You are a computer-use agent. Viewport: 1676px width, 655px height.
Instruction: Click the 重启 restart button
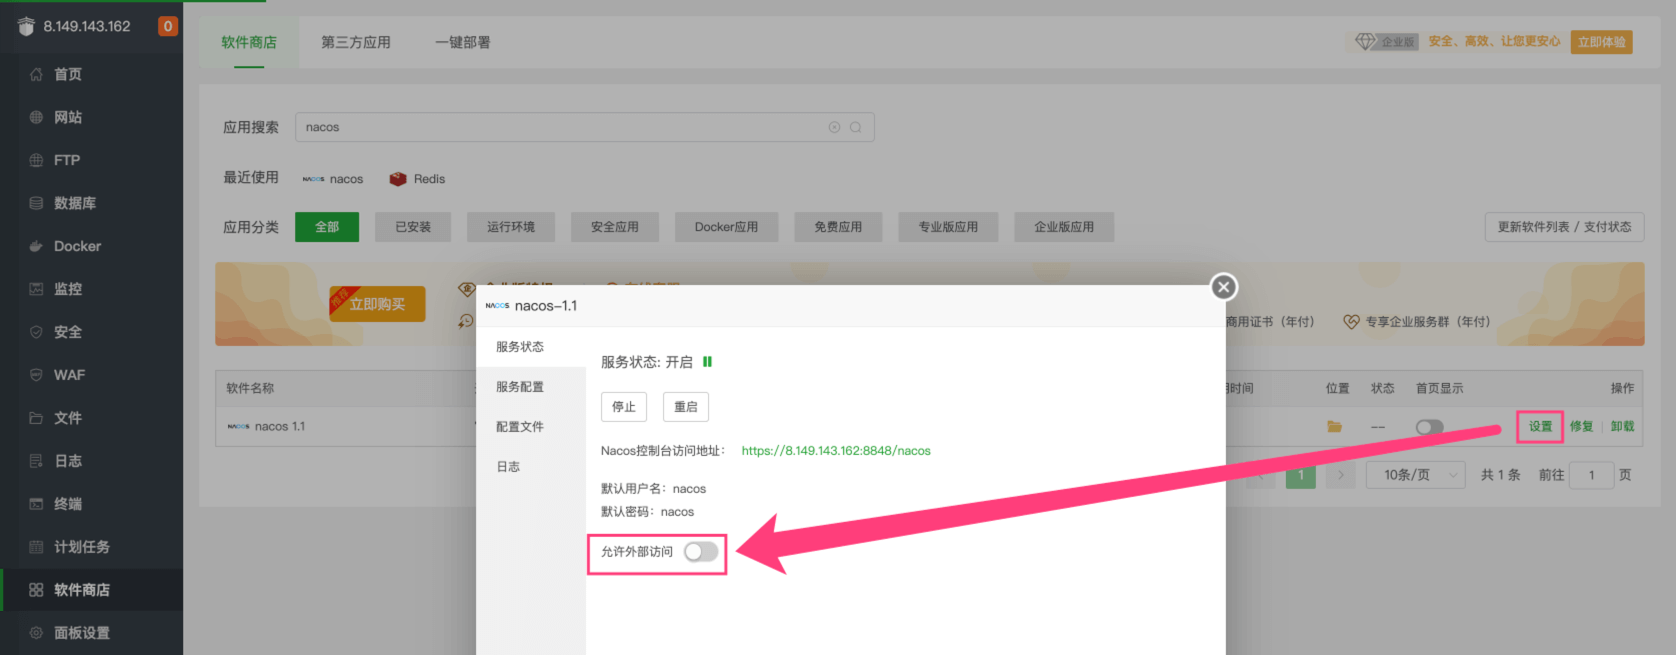[x=686, y=407]
